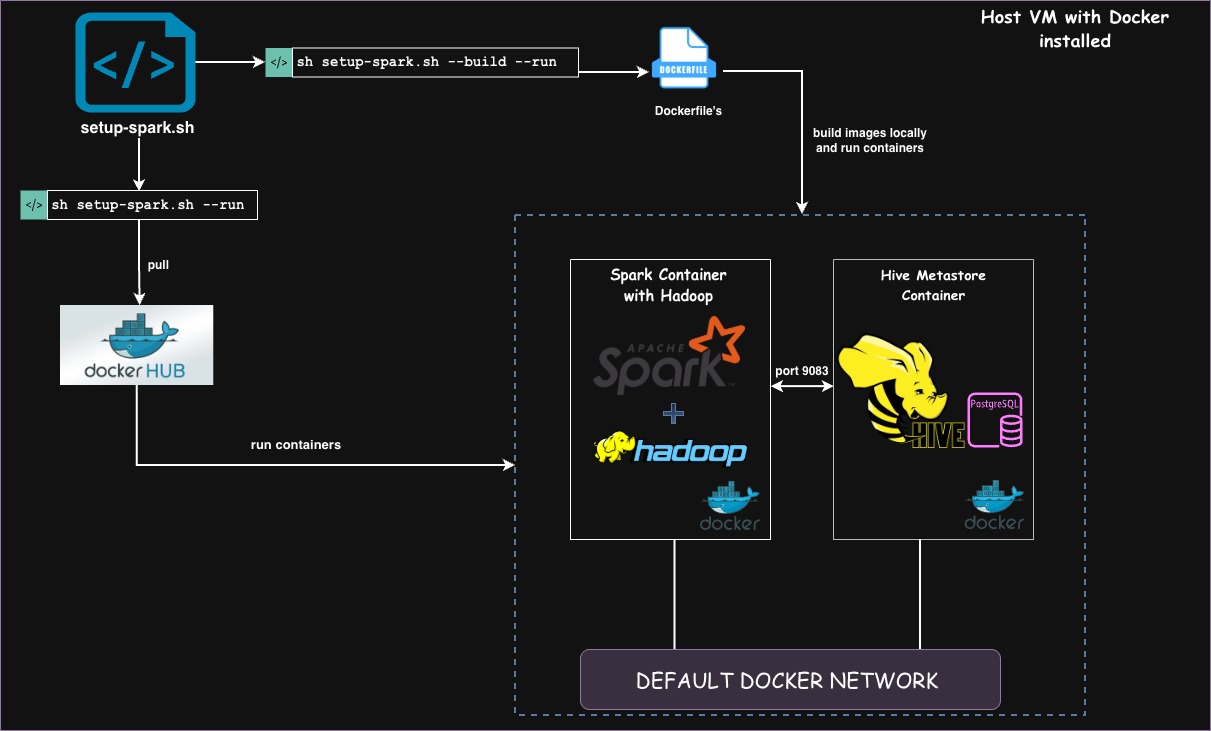Select the Docker whale in the Hive Metastore container
The width and height of the screenshot is (1211, 731).
tap(994, 500)
